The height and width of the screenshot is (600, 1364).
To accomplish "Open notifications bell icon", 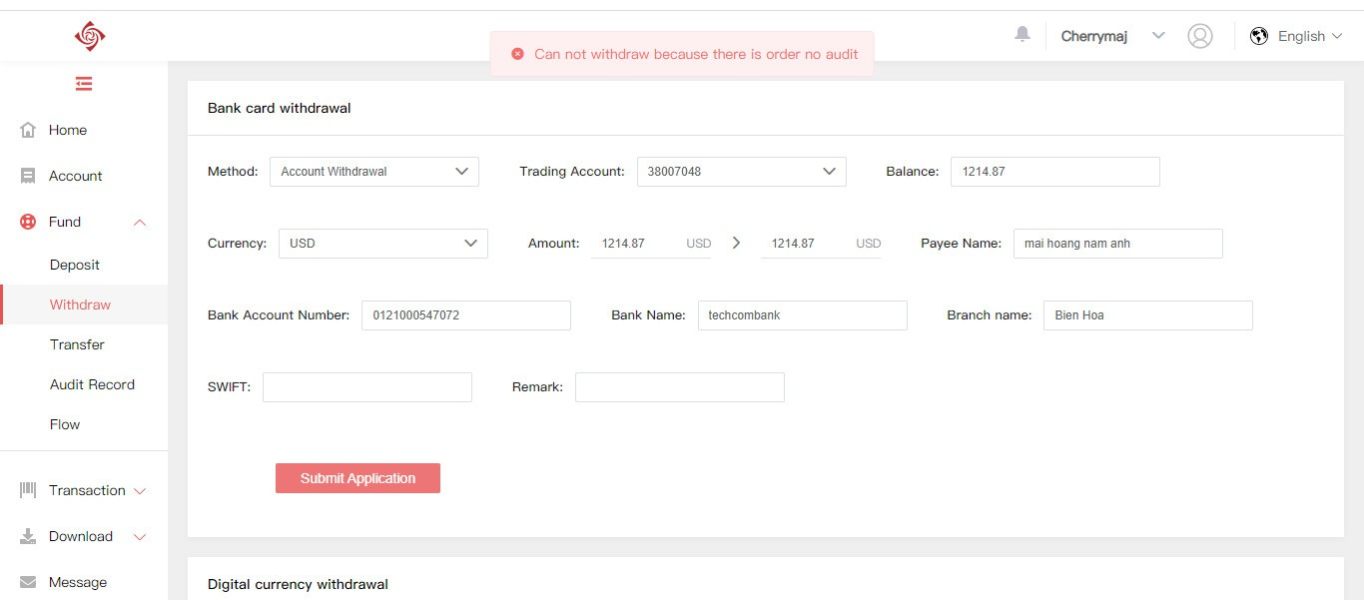I will (x=1022, y=35).
